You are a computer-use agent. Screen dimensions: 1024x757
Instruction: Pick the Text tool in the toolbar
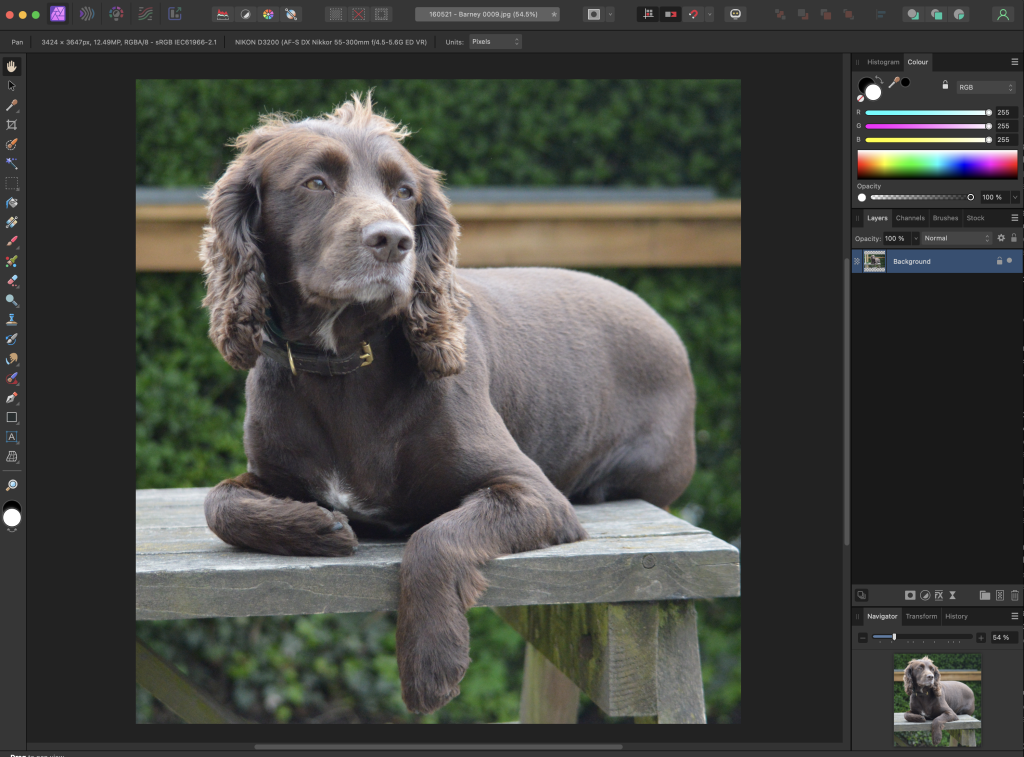[12, 437]
